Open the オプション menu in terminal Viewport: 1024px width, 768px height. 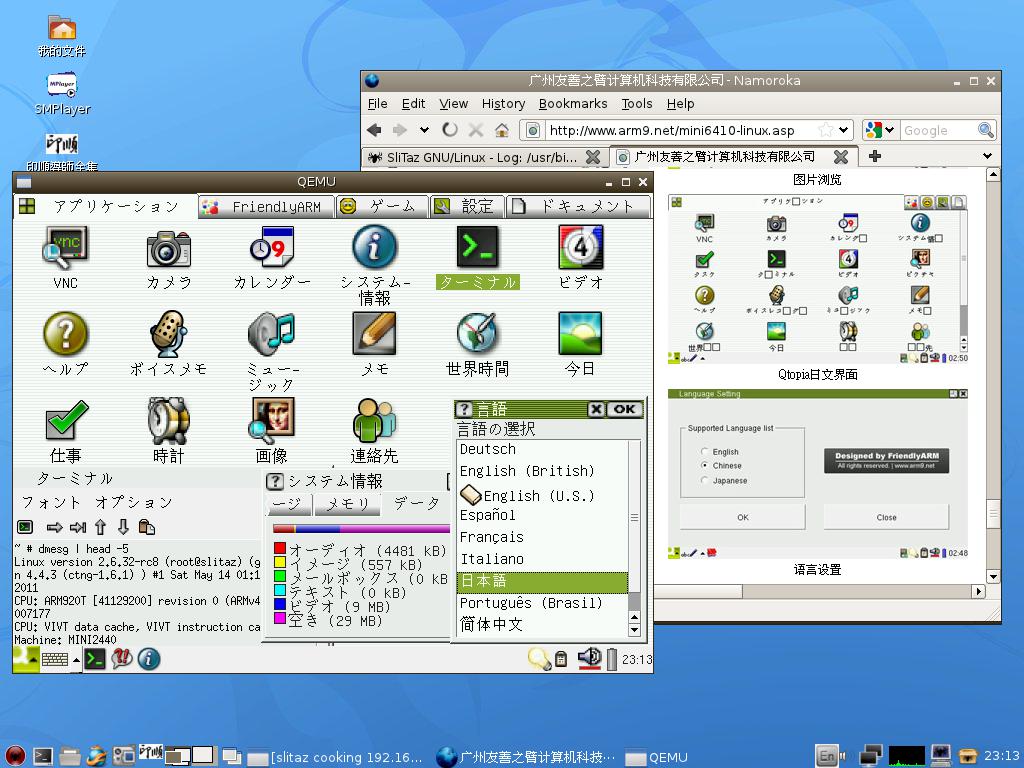coord(133,502)
